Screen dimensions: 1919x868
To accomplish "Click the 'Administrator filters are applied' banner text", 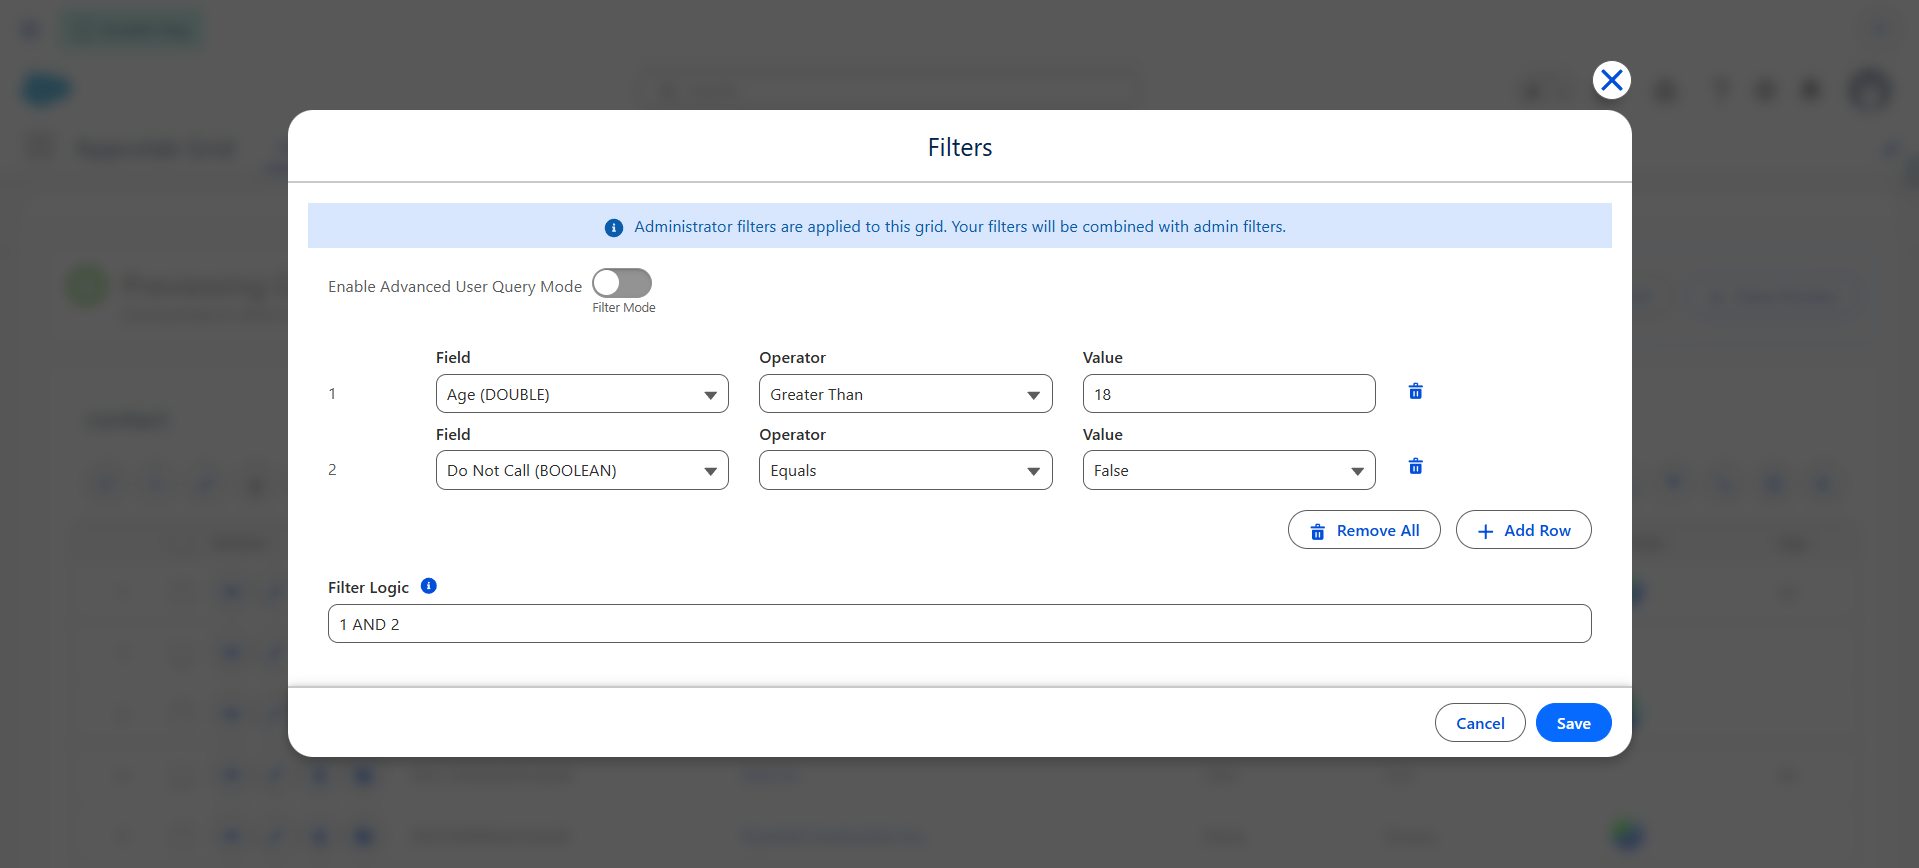I will (x=960, y=227).
